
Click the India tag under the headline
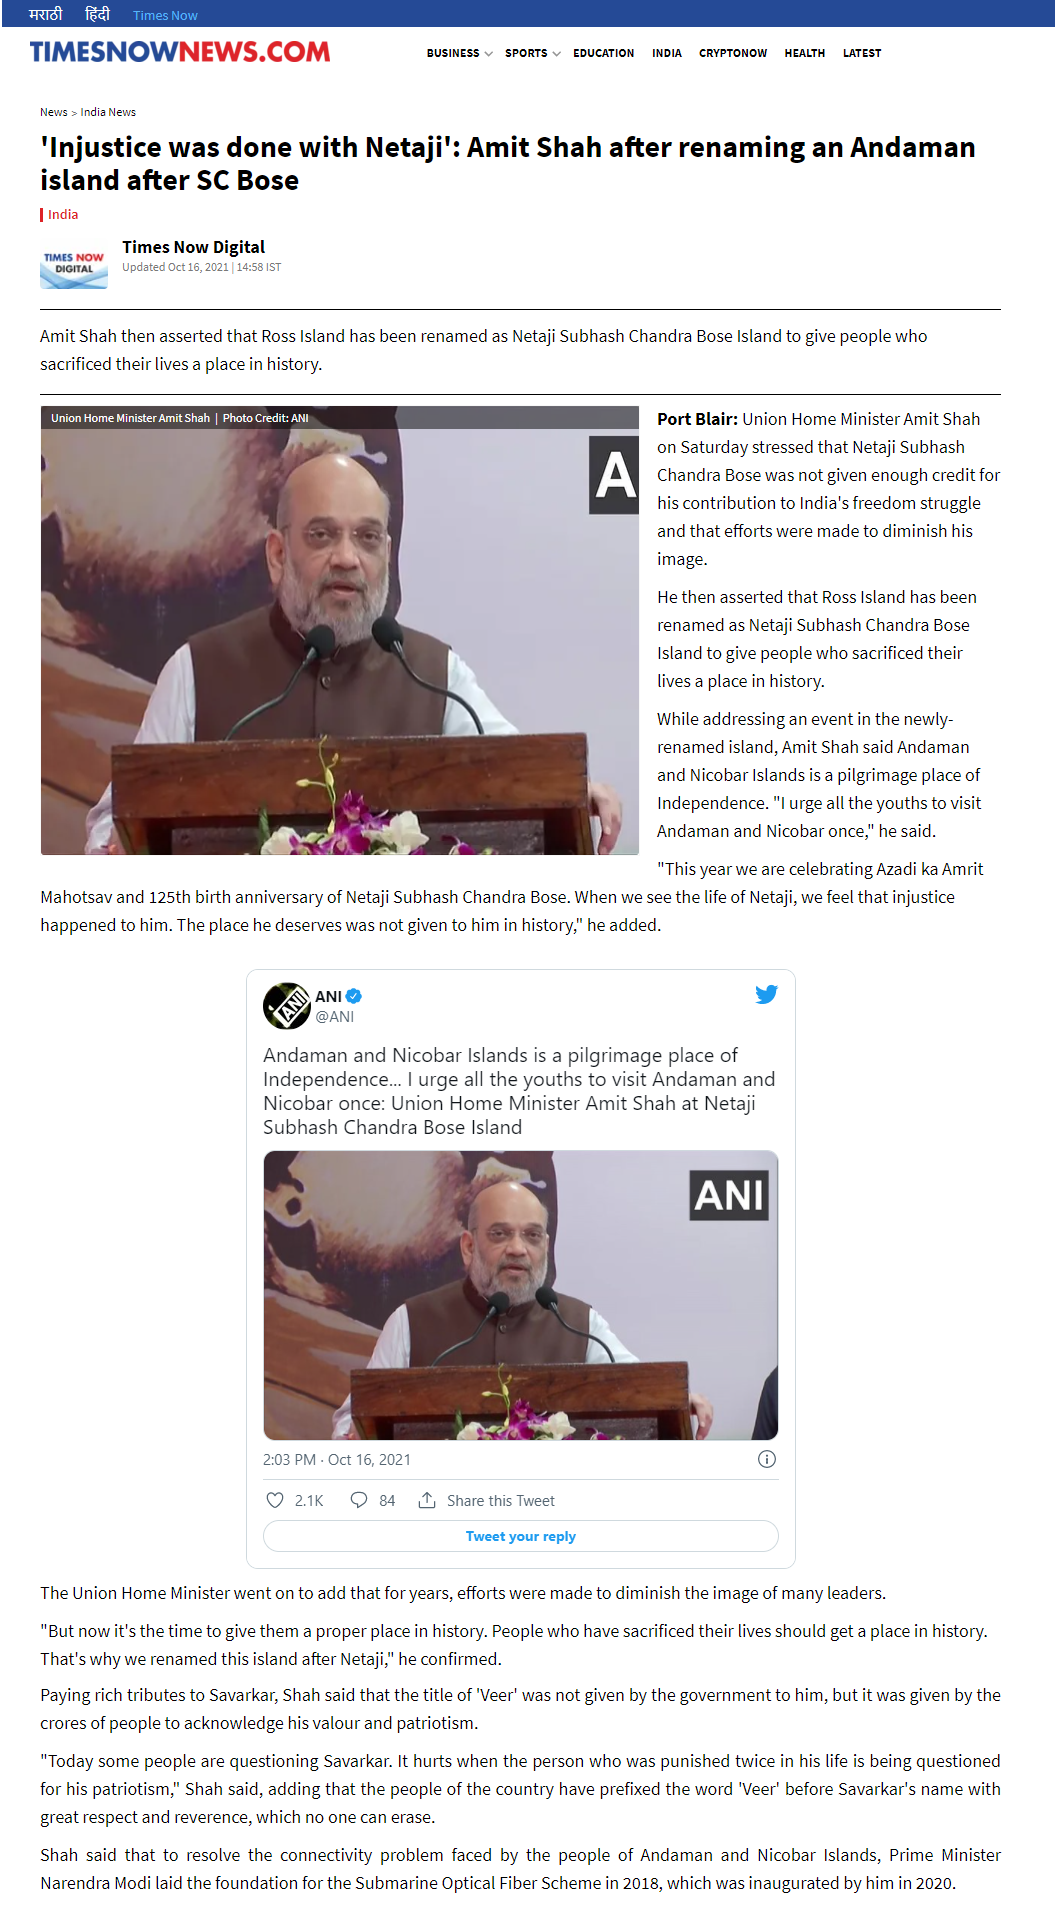tap(62, 214)
